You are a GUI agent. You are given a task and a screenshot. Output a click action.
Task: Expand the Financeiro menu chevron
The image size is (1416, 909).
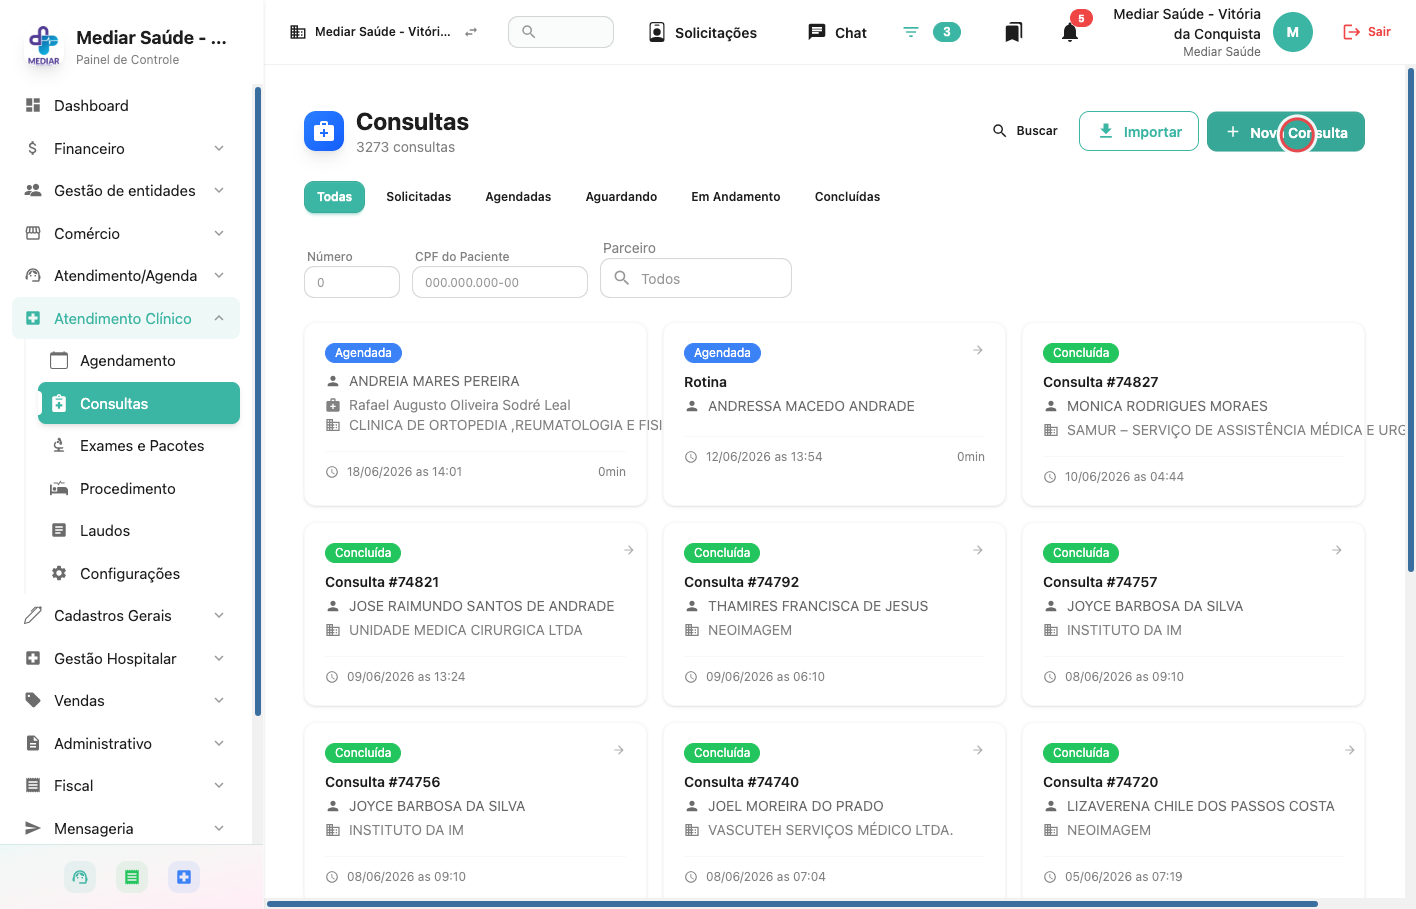click(x=219, y=148)
